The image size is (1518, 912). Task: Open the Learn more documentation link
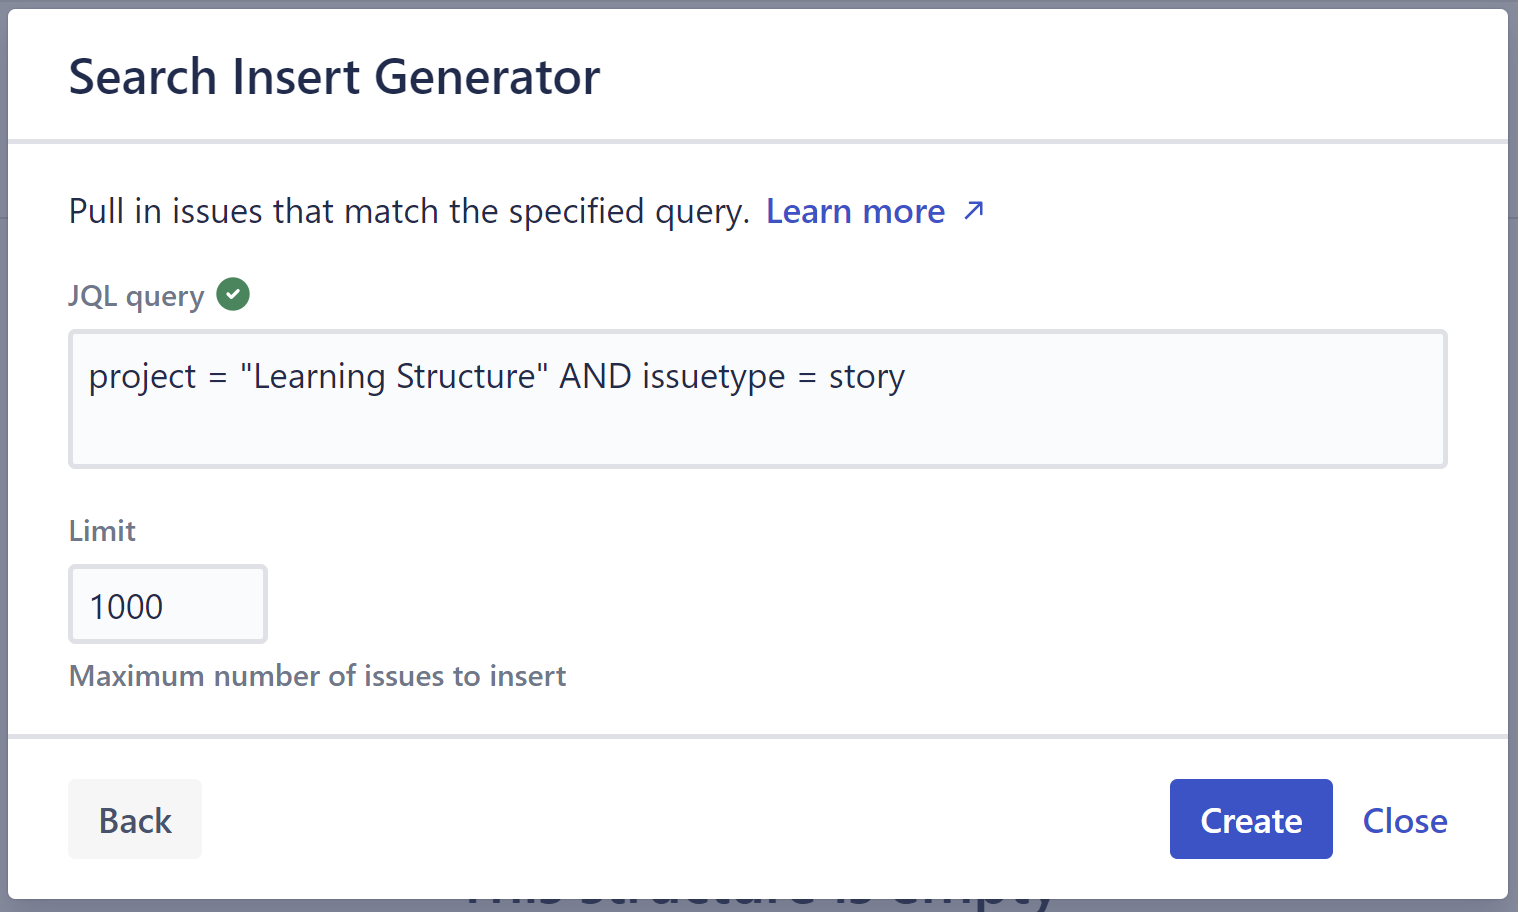point(855,211)
